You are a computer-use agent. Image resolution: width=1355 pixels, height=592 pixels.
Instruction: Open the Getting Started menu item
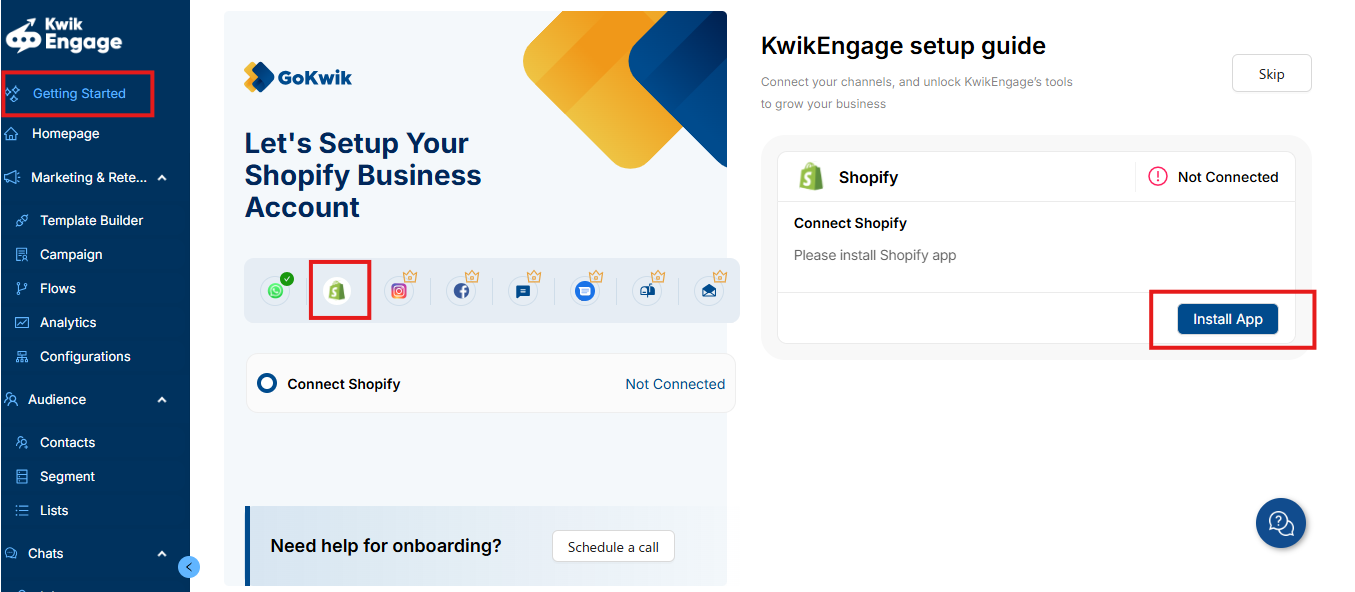click(79, 94)
